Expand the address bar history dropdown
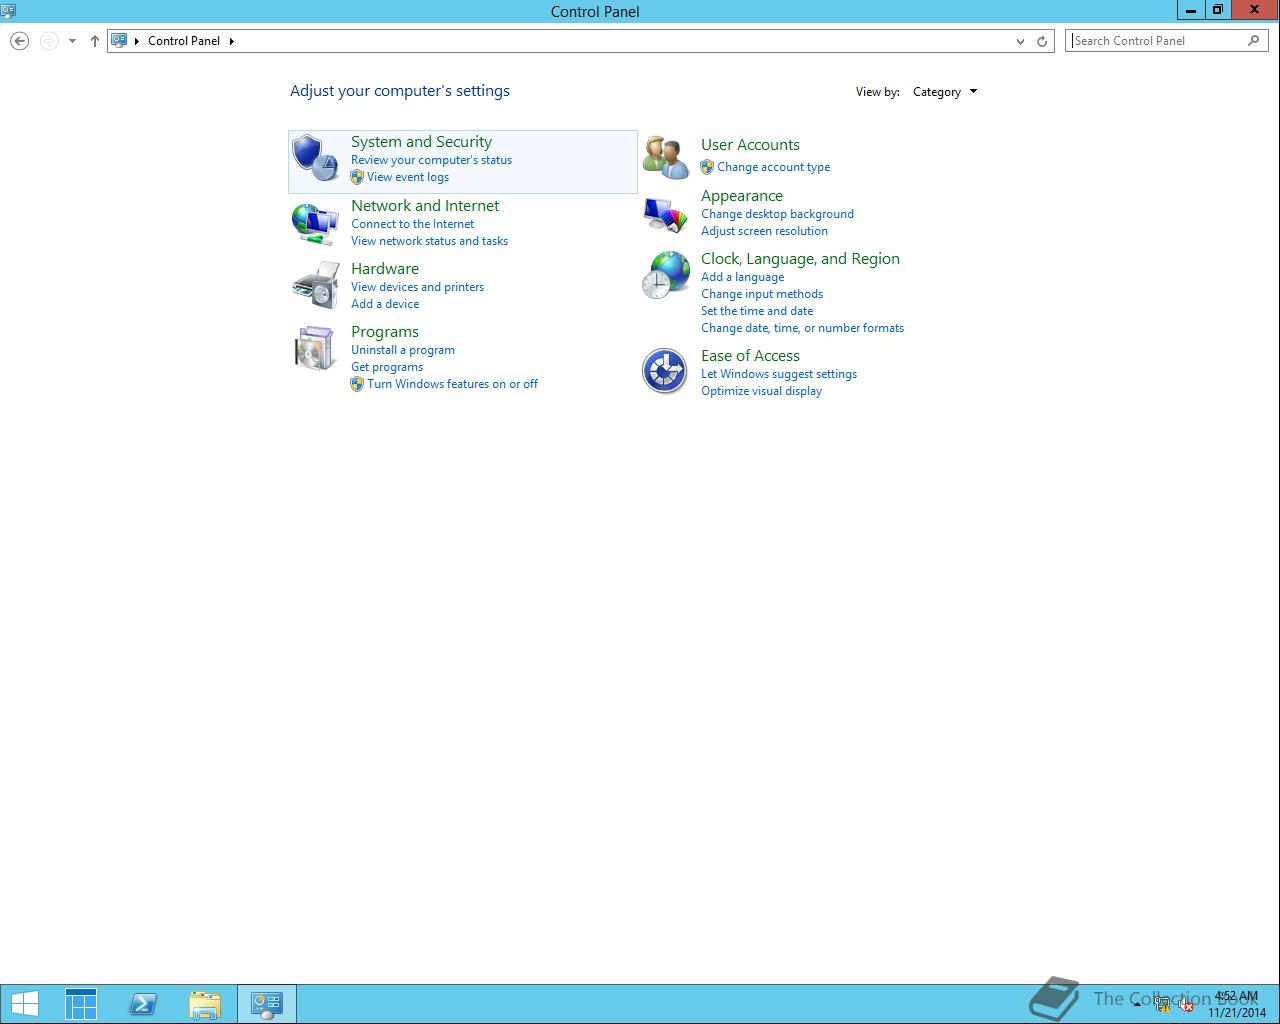The image size is (1280, 1024). [1020, 41]
